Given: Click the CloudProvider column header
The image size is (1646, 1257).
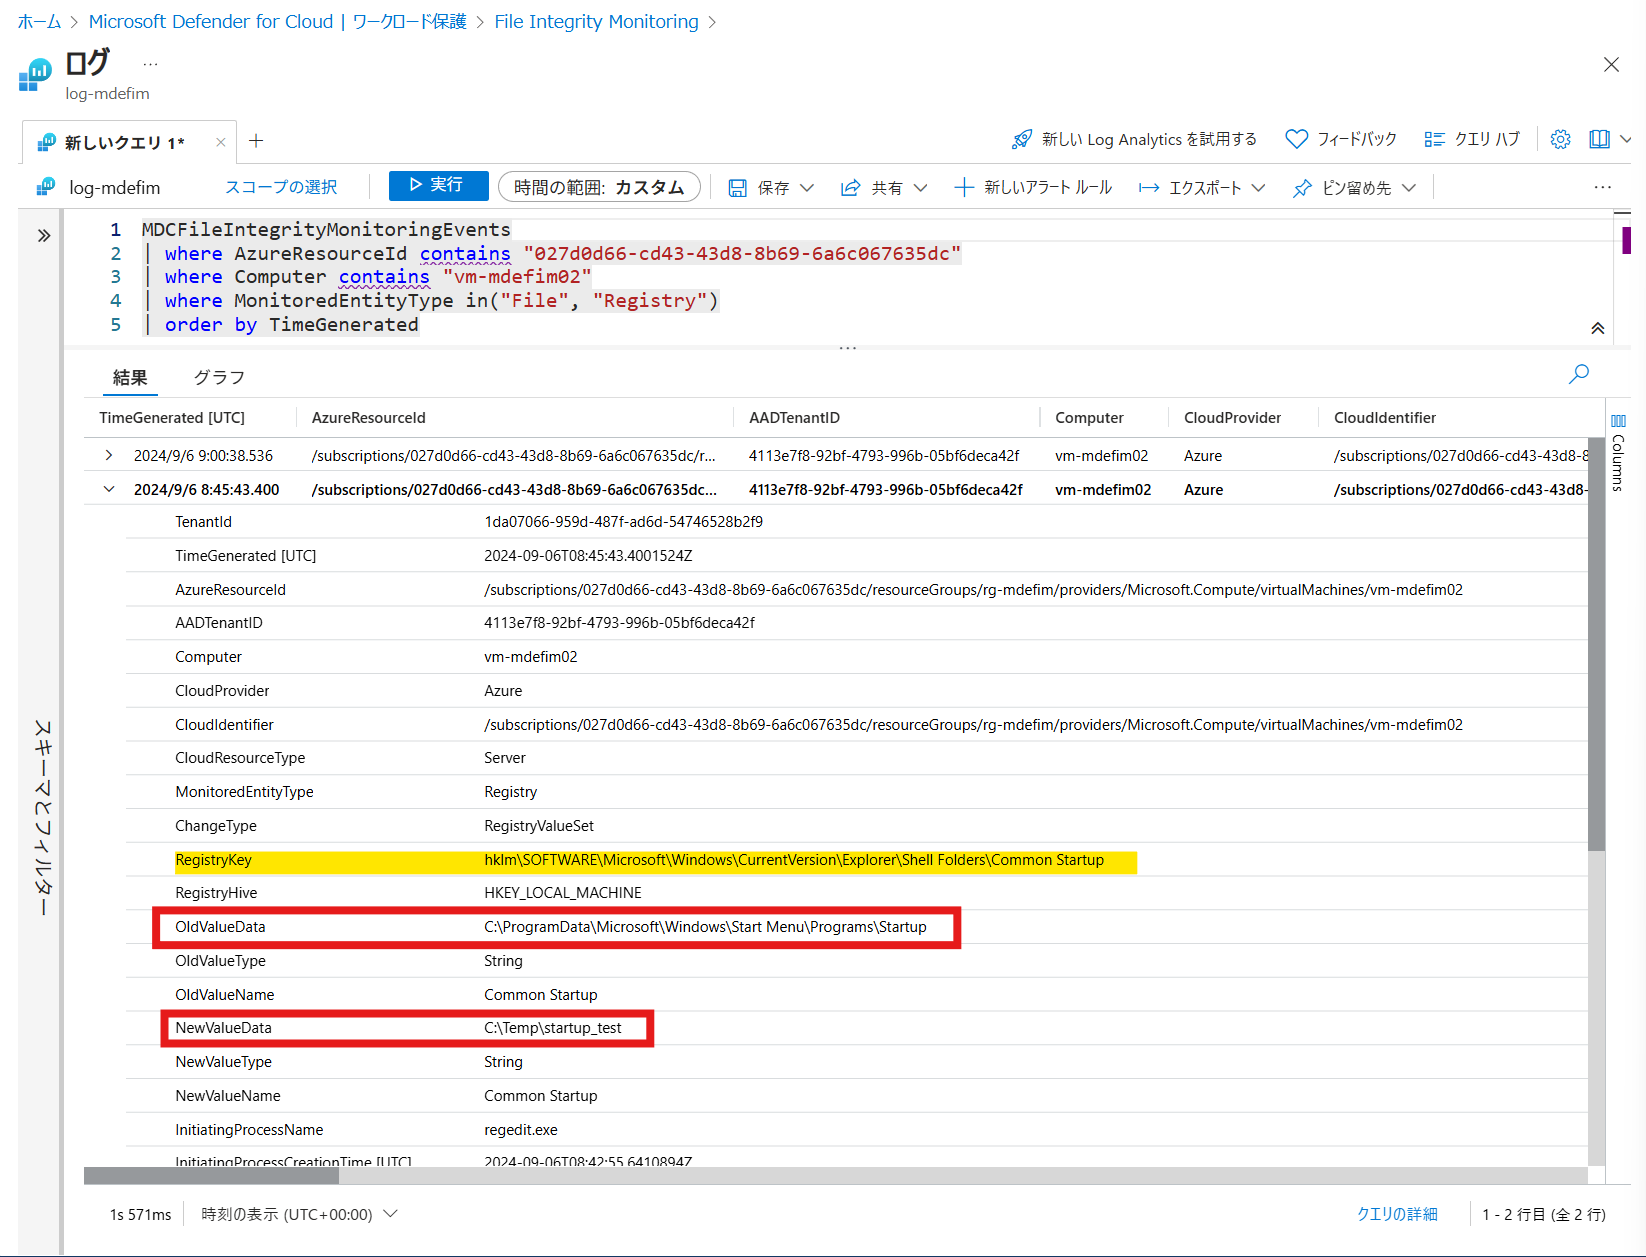Looking at the screenshot, I should point(1232,418).
